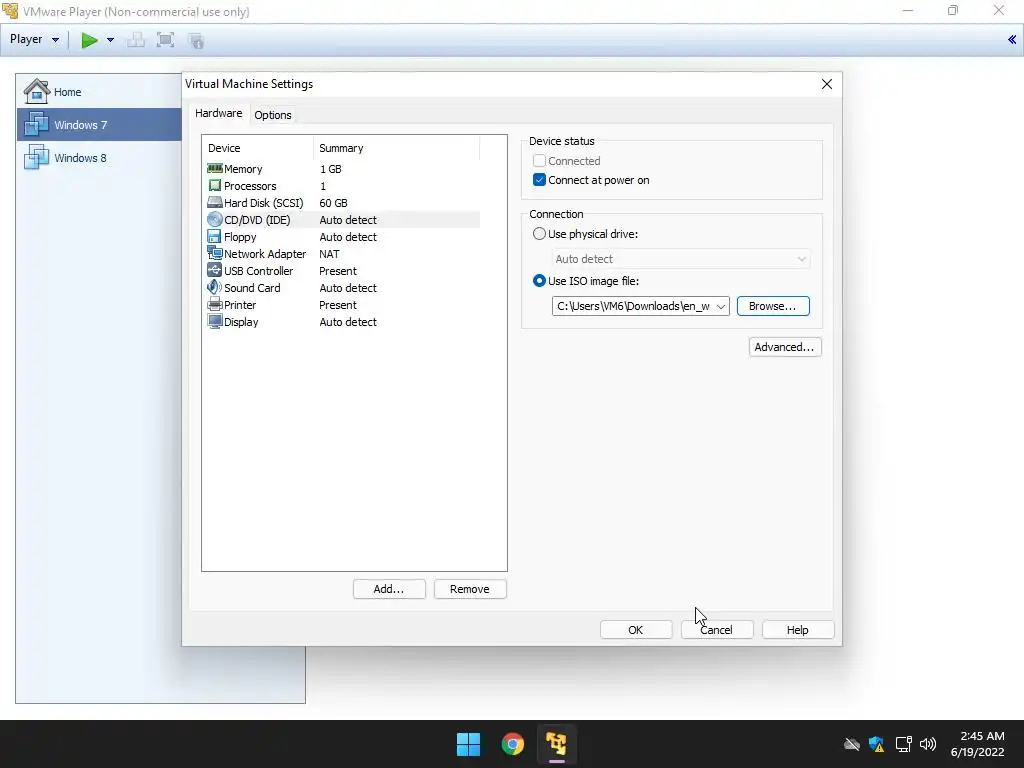Screen dimensions: 1024x768
Task: Click the Summary column header
Action: (396, 148)
